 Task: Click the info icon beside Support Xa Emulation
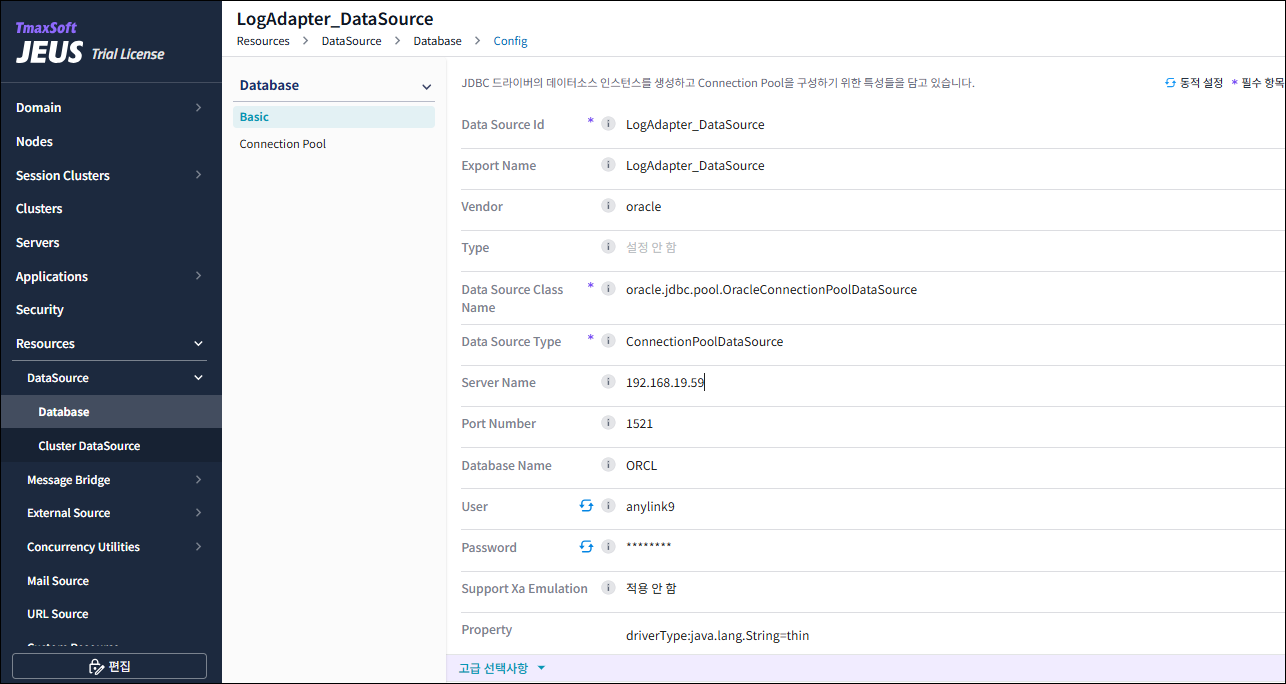pyautogui.click(x=608, y=588)
